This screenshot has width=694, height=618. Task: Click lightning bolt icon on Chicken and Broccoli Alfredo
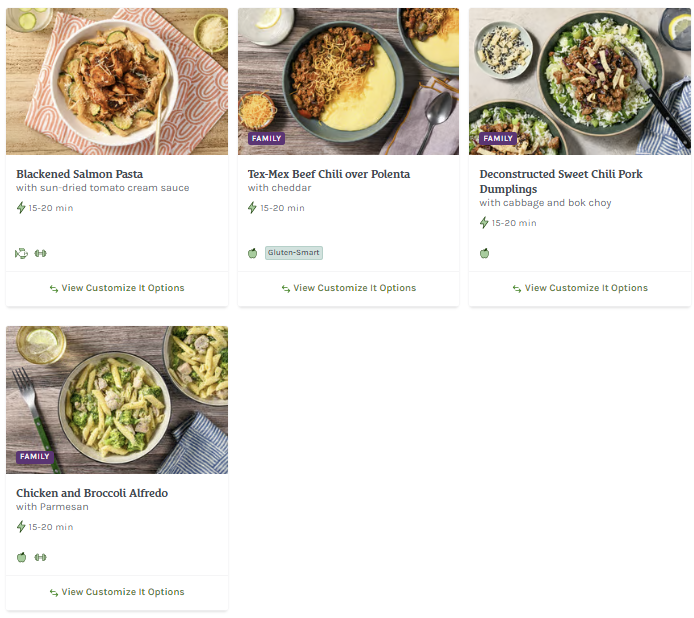(x=21, y=527)
